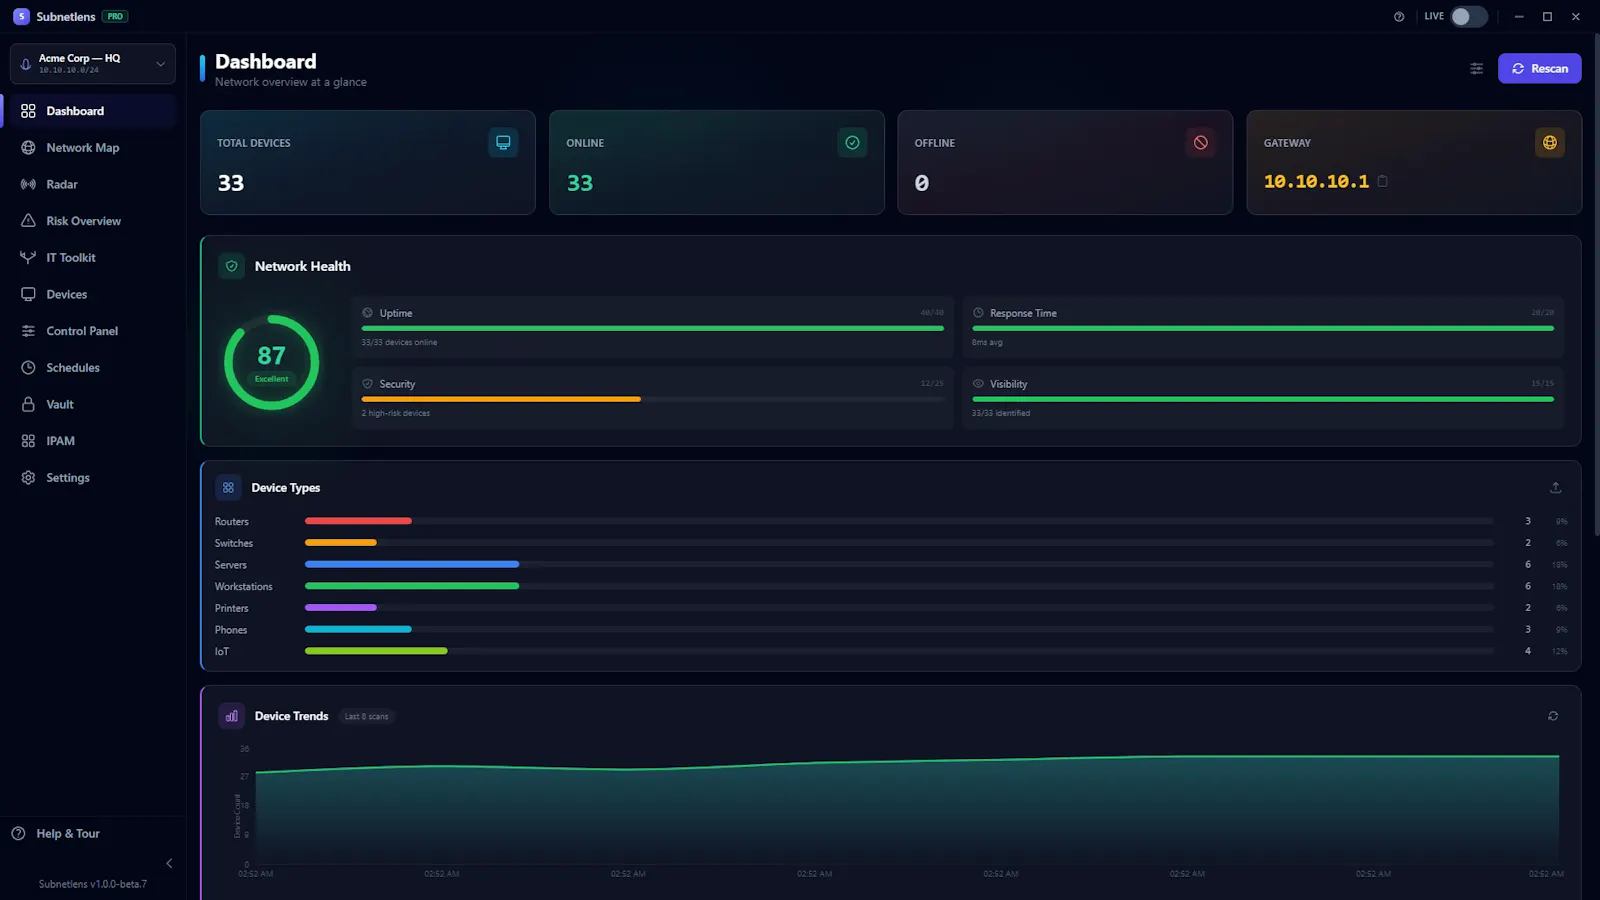1600x900 pixels.
Task: Click the Printers row label
Action: click(x=231, y=608)
